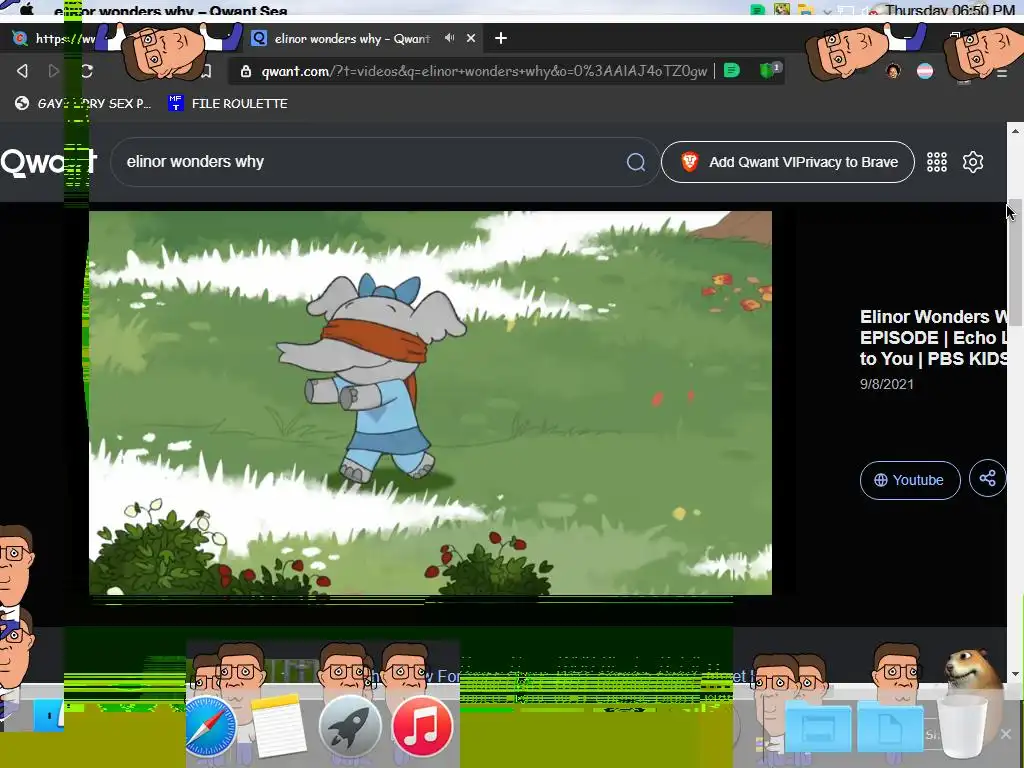Viewport: 1024px width, 768px height.
Task: Click Add Qwant VIPrivacy to Brave
Action: (788, 162)
